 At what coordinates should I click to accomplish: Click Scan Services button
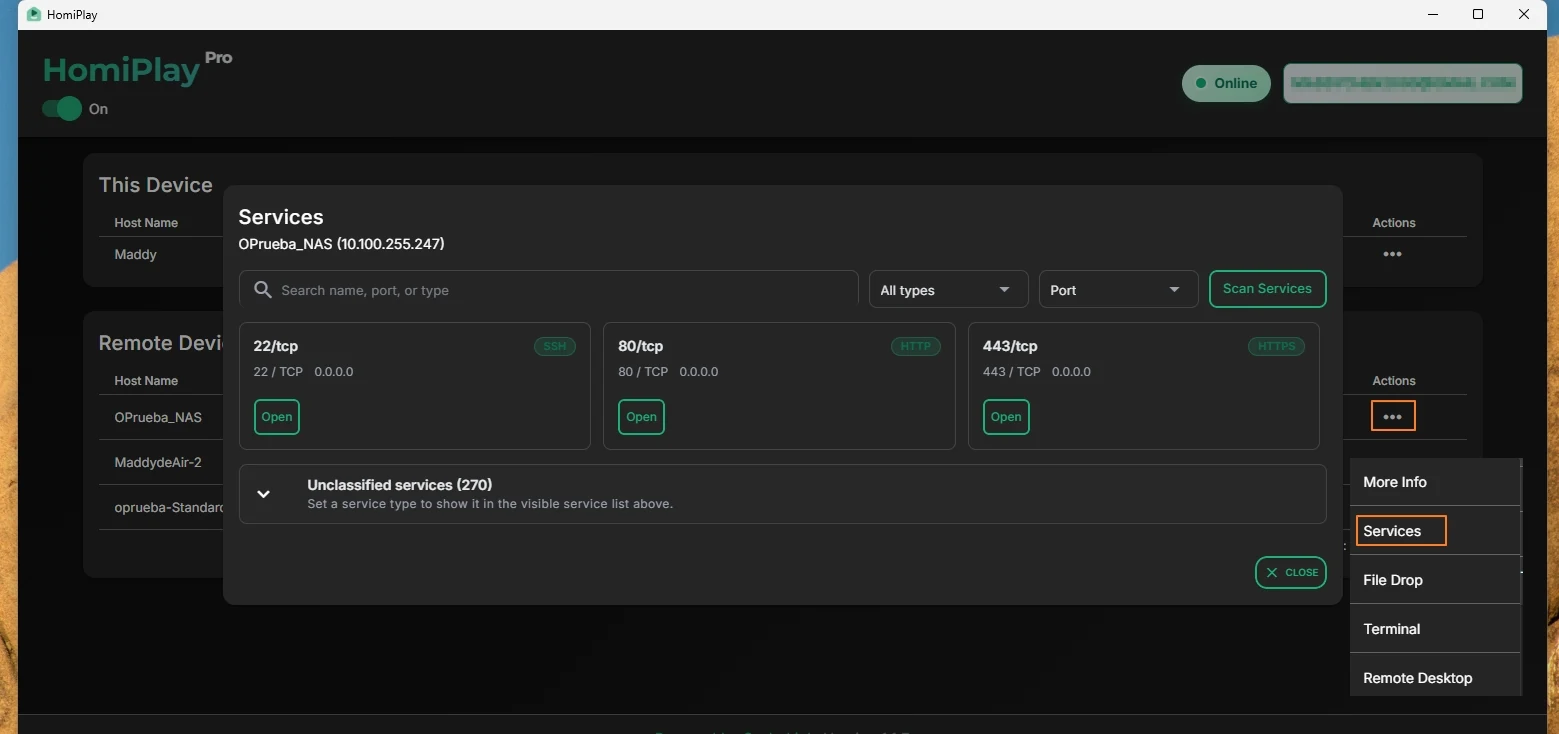1267,289
